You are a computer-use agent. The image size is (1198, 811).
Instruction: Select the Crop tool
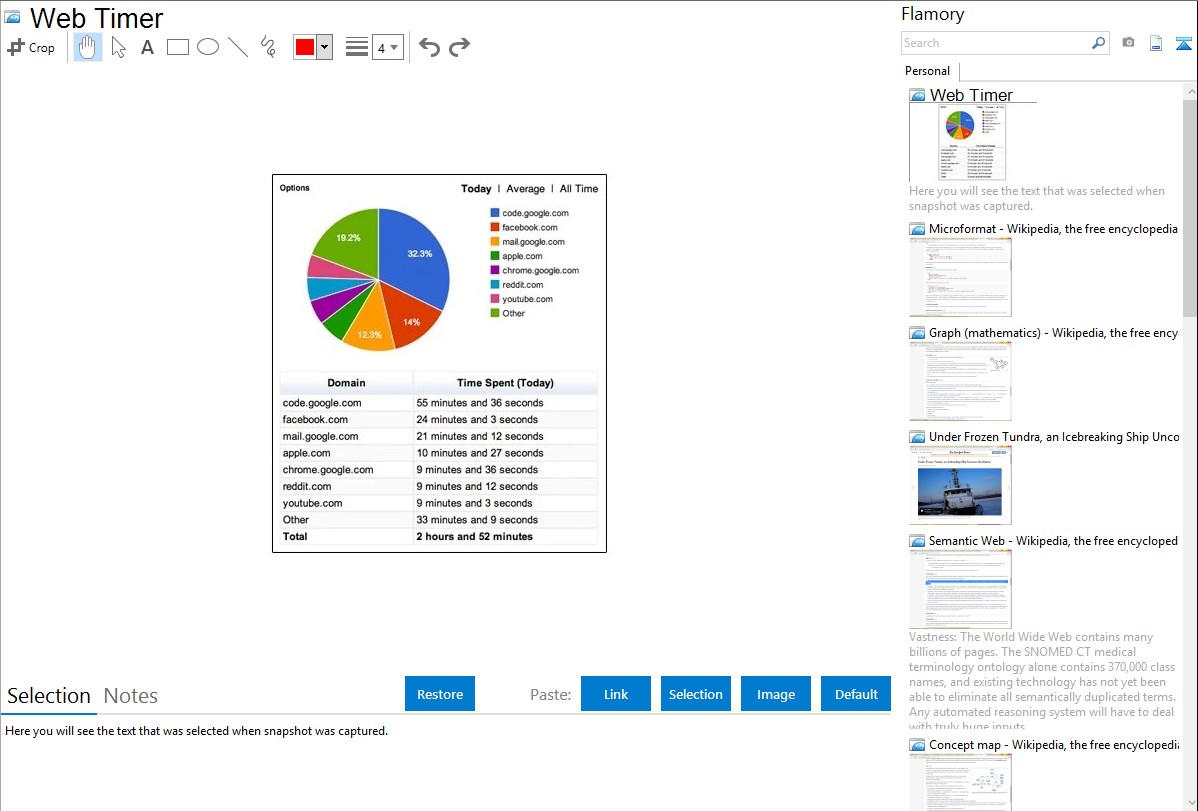point(31,47)
